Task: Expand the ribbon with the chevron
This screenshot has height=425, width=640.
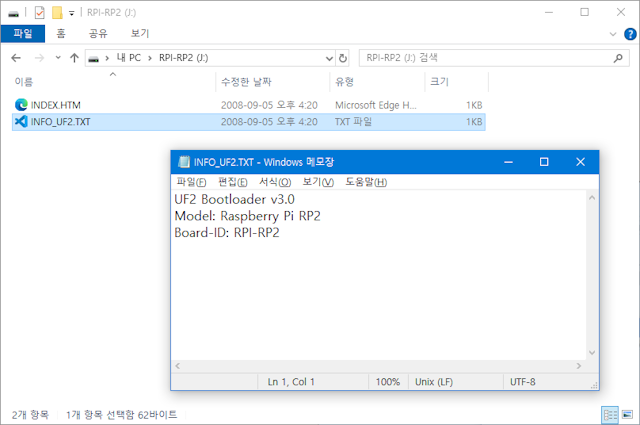Action: (x=613, y=34)
